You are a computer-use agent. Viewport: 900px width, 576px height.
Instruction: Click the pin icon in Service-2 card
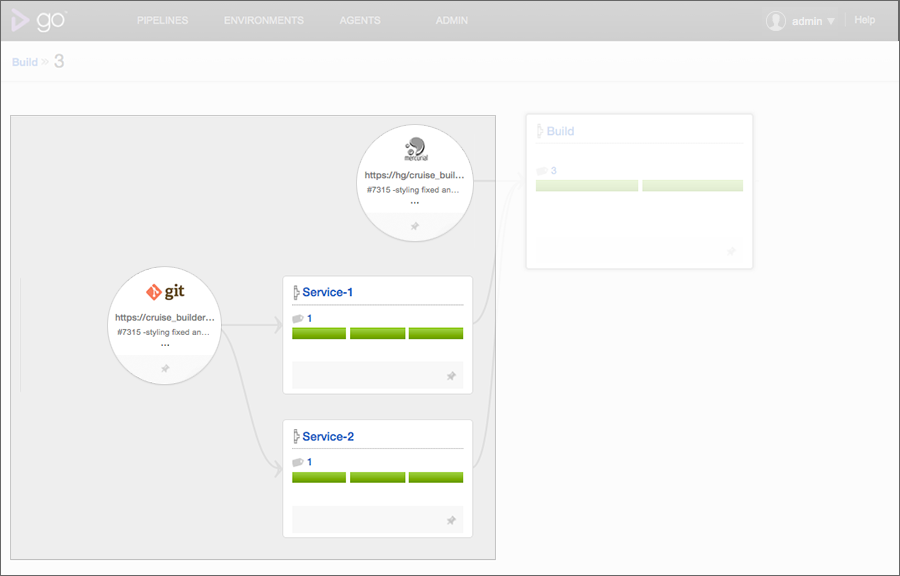[451, 520]
